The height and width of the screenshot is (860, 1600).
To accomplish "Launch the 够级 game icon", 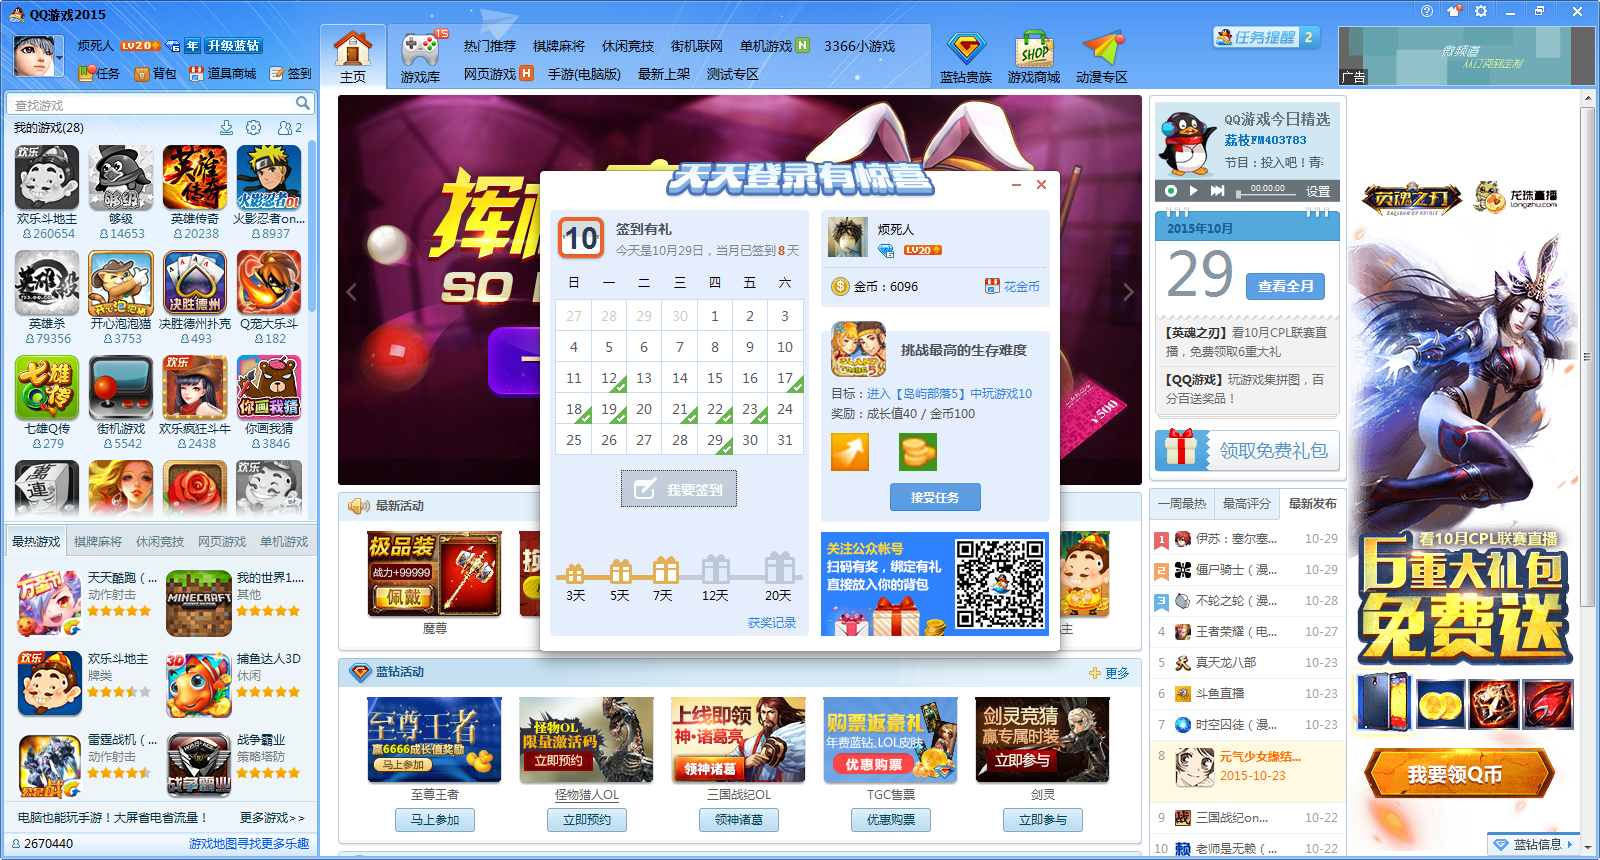I will pyautogui.click(x=121, y=177).
